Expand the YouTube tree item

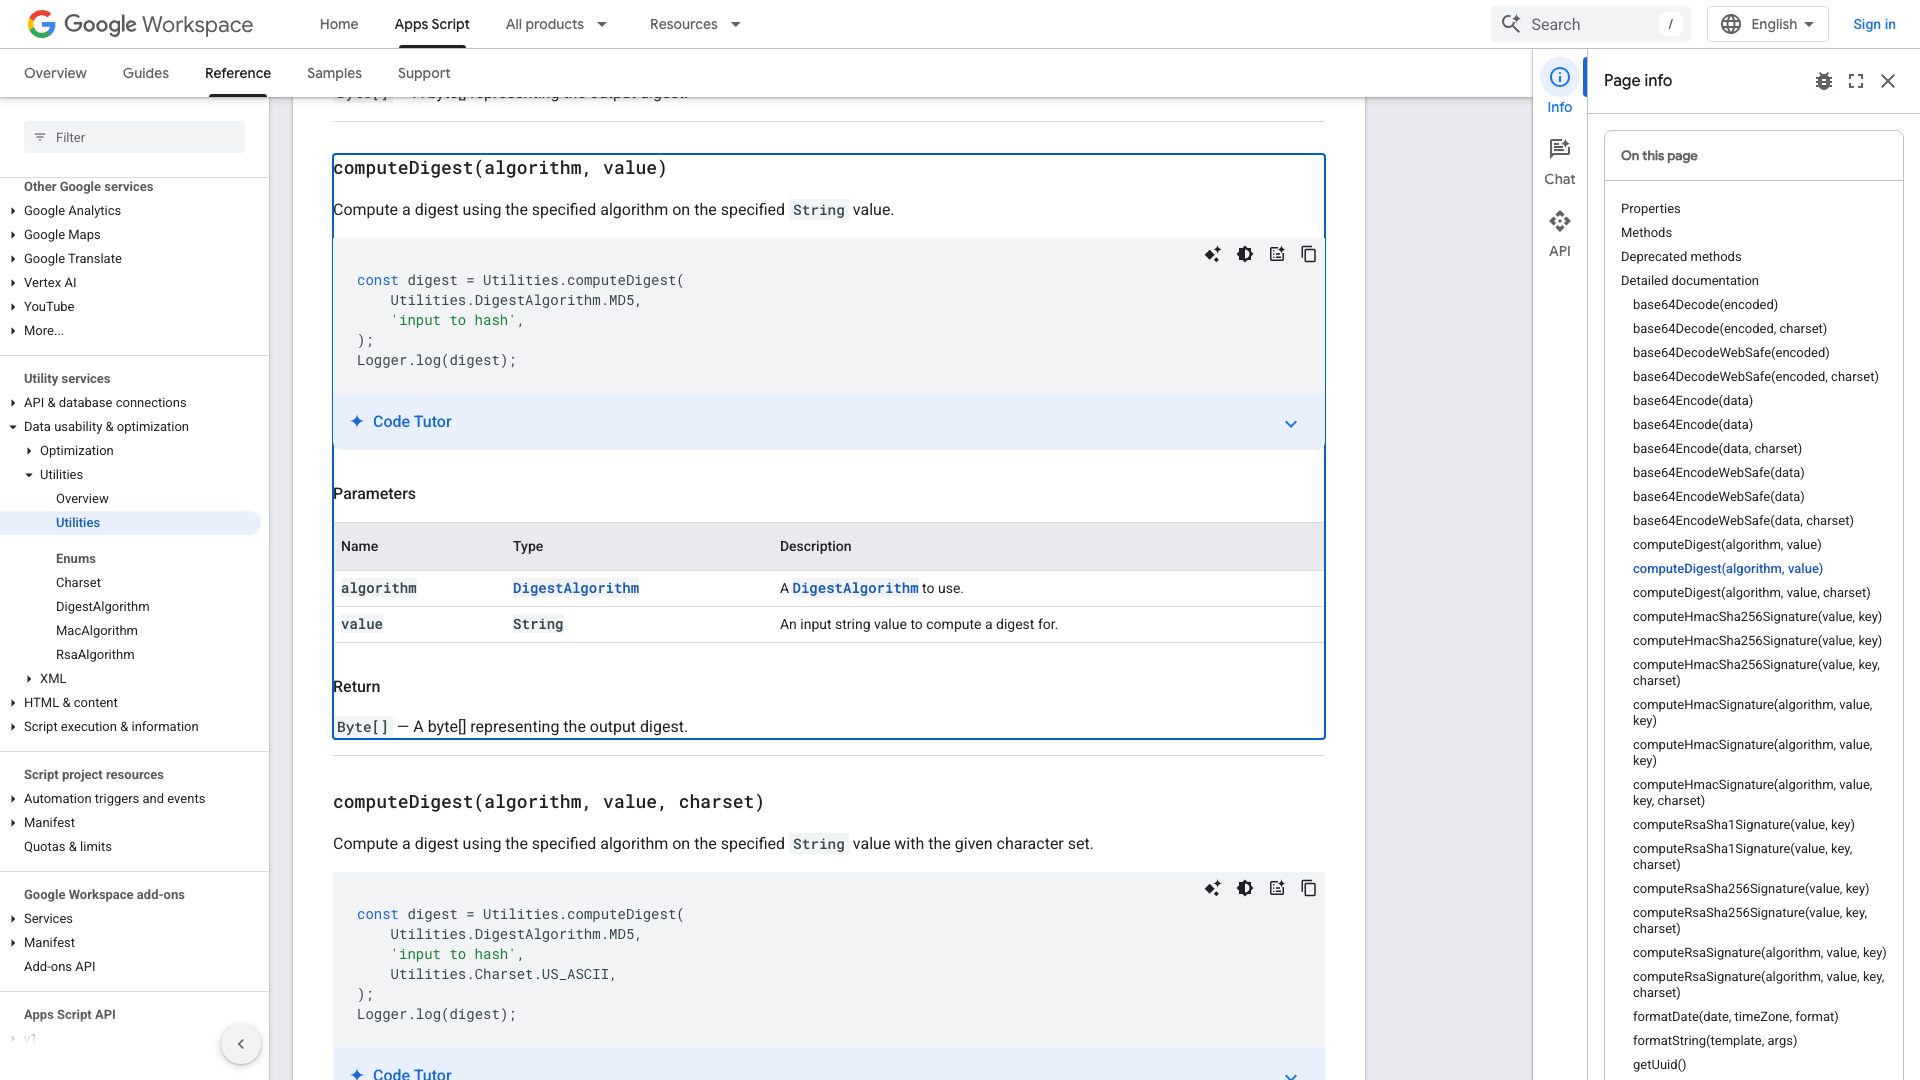(x=13, y=307)
